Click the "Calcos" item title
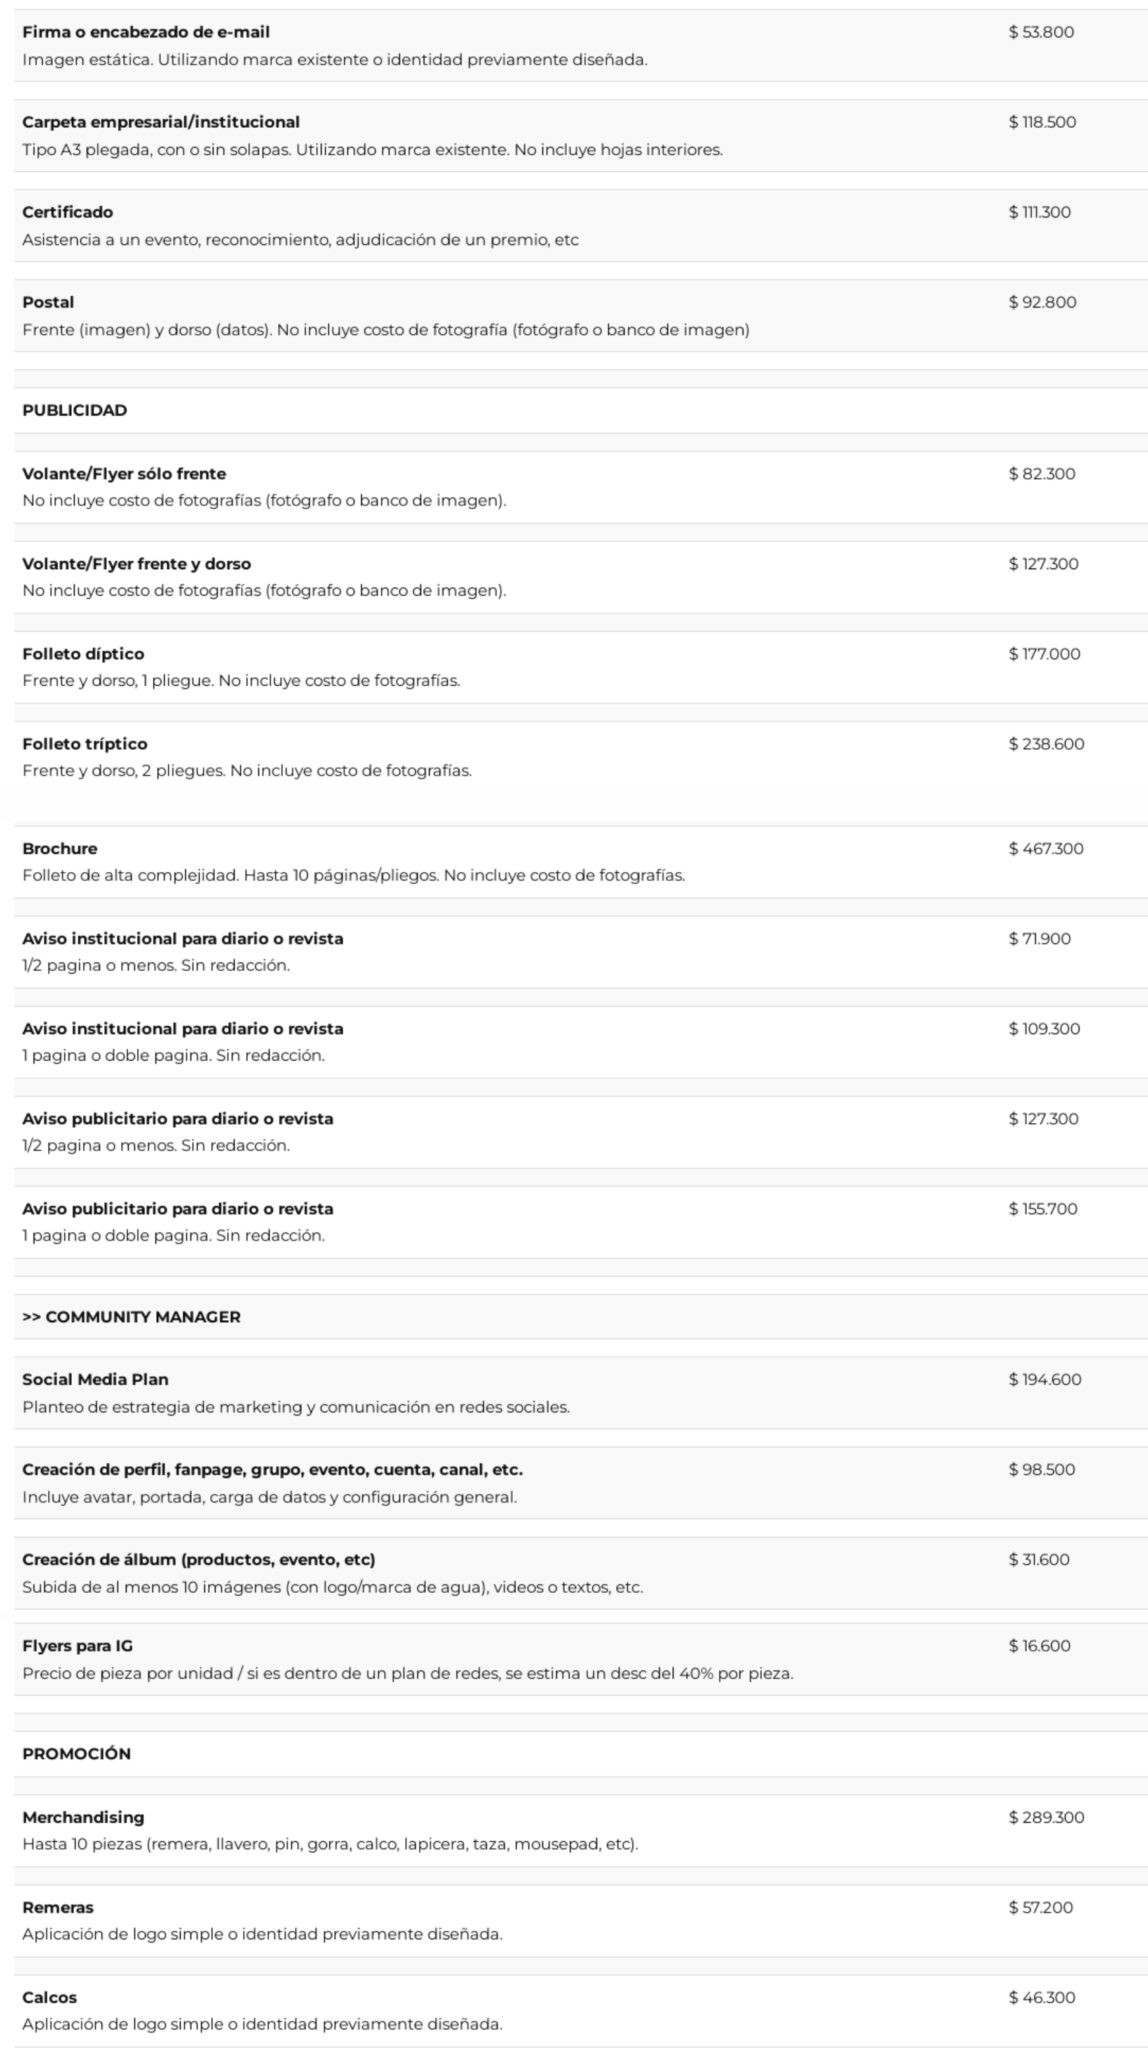 pyautogui.click(x=50, y=1998)
